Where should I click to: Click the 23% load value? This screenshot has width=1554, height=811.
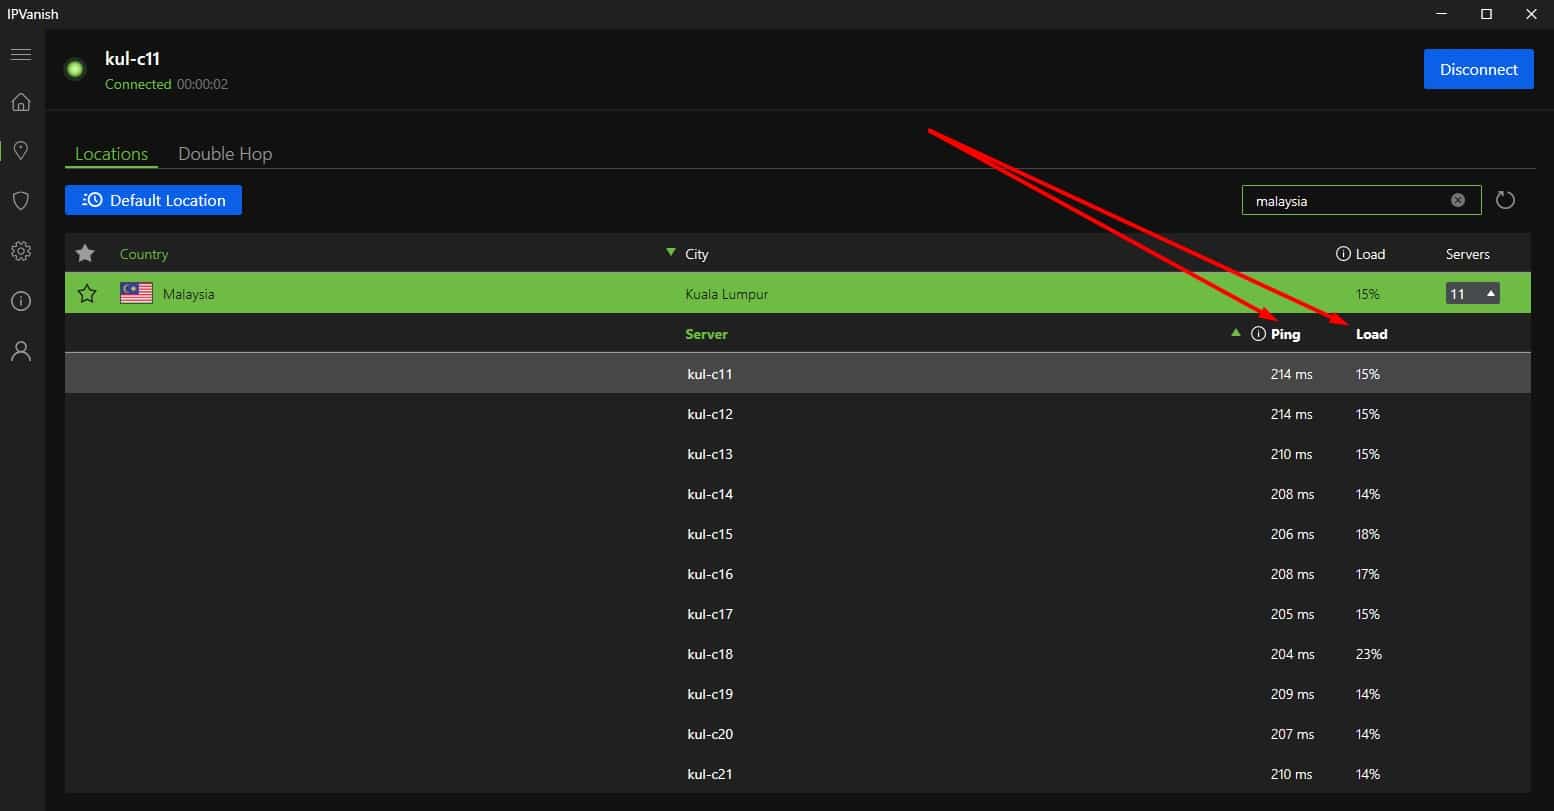click(x=1369, y=654)
